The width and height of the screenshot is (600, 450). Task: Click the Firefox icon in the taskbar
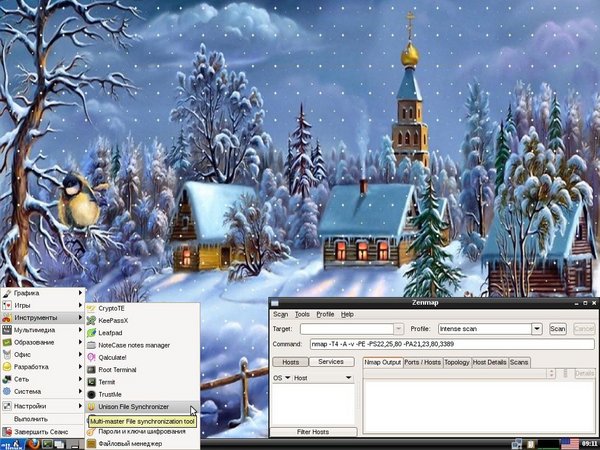tap(31, 443)
